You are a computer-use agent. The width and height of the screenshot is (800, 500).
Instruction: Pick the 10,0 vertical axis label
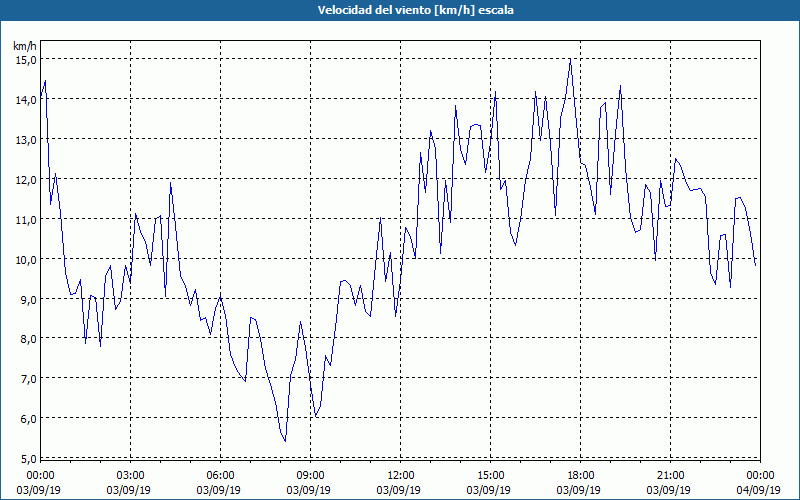(x=27, y=259)
